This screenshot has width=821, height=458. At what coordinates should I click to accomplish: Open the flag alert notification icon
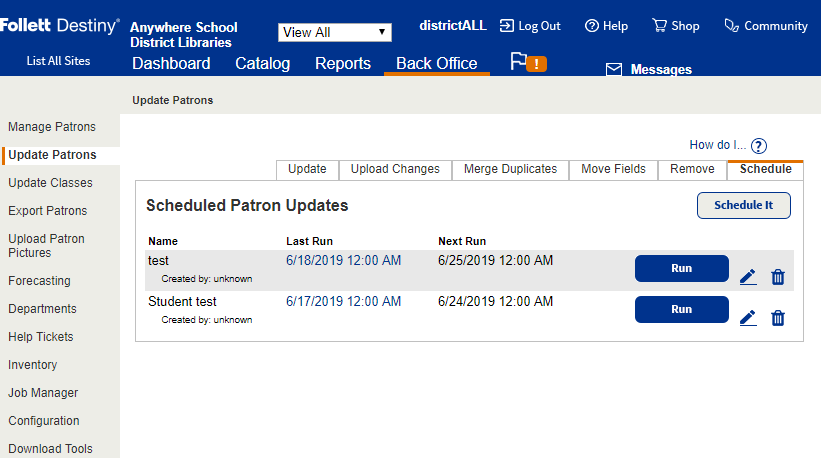coord(528,63)
